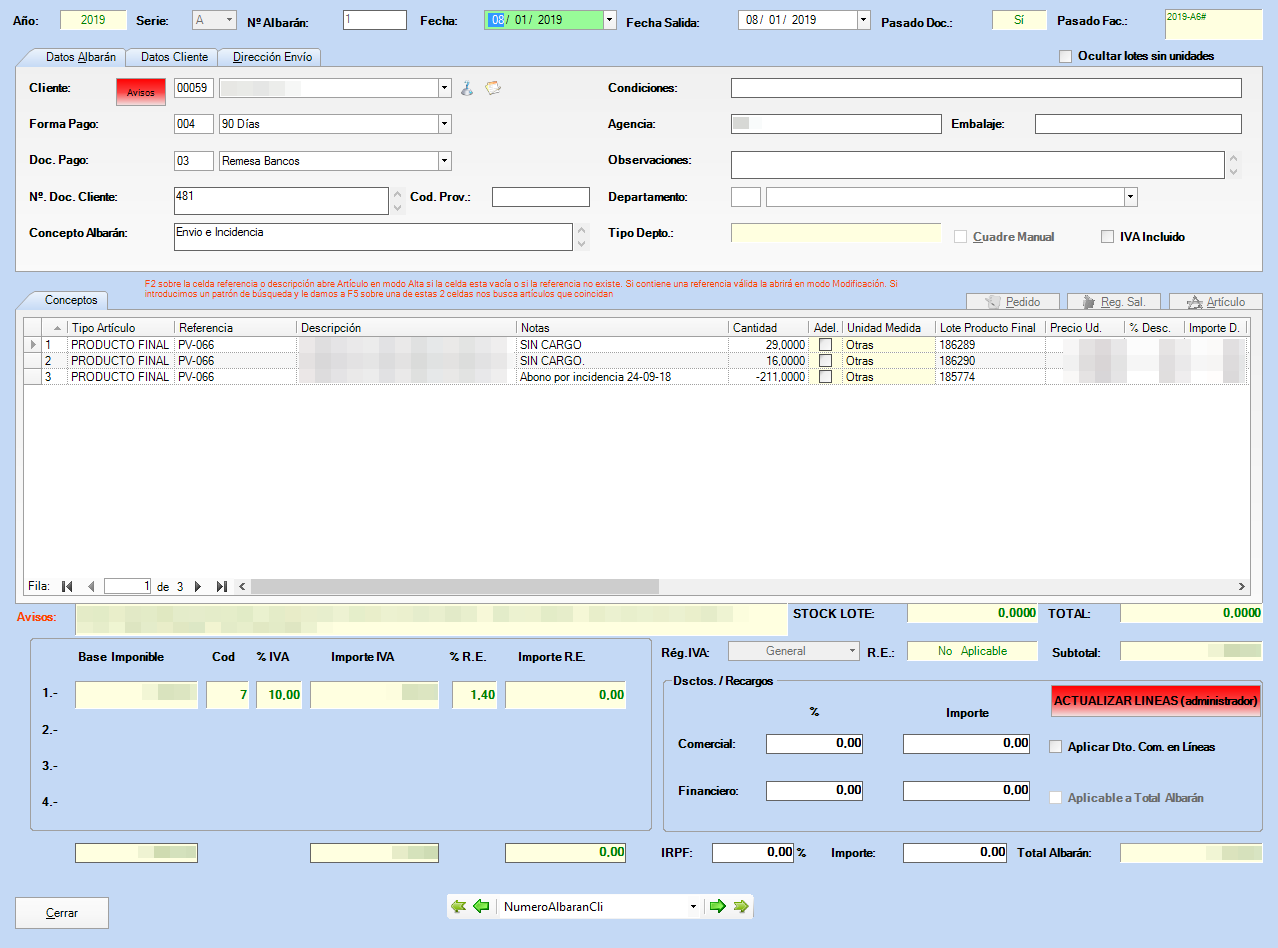Go to the last row in Fila navigator
The width and height of the screenshot is (1278, 948).
tap(222, 586)
